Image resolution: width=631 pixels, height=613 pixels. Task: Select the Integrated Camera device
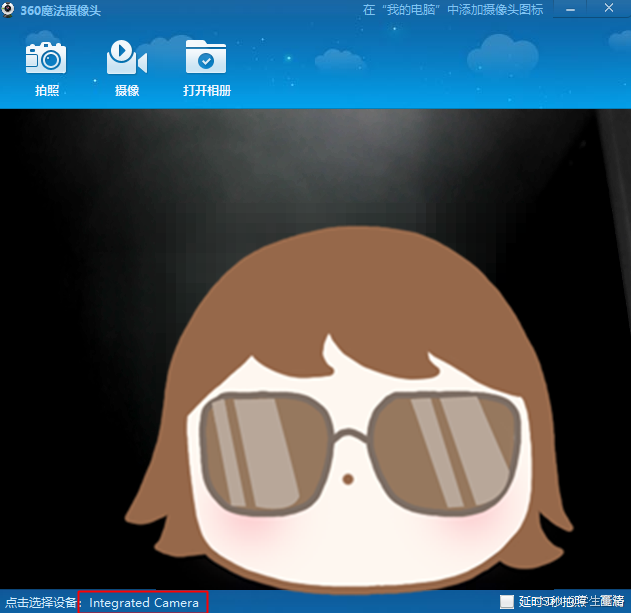(x=143, y=603)
